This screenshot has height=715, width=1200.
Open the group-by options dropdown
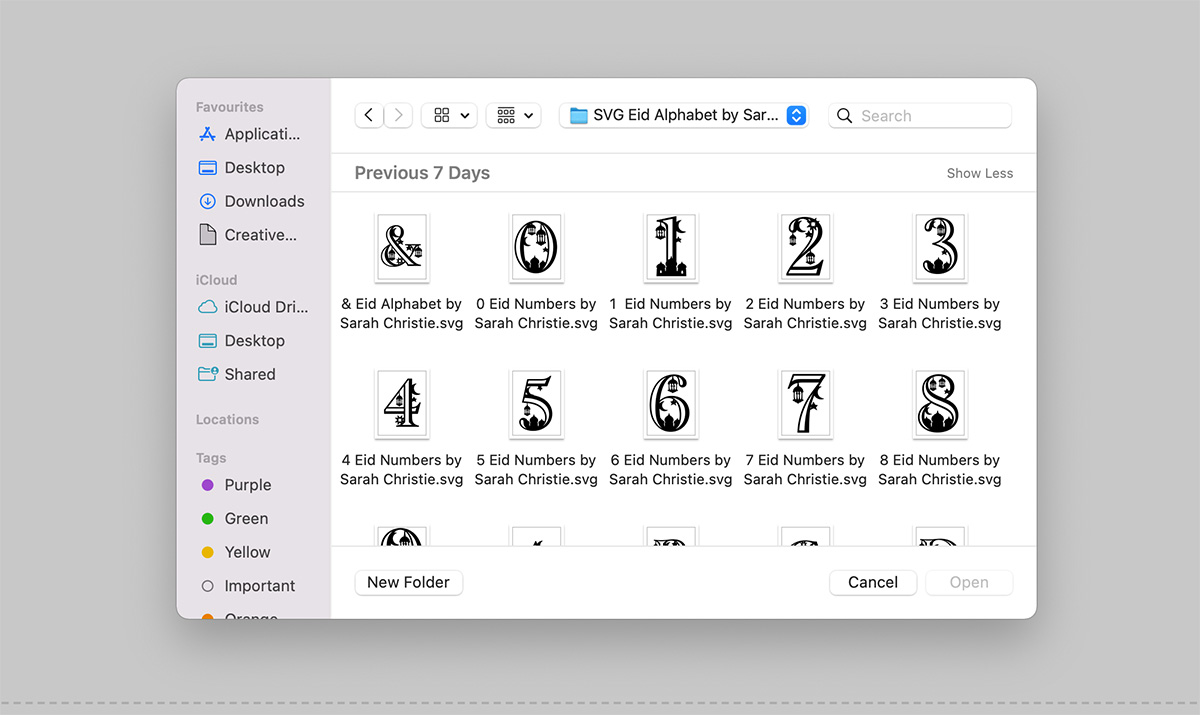coord(513,115)
